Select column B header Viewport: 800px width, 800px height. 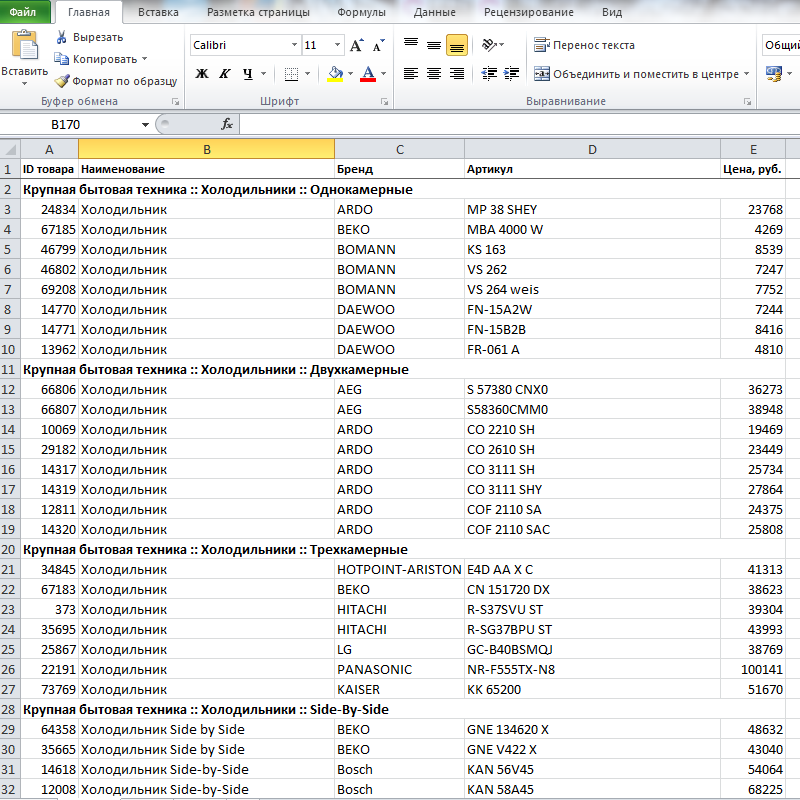207,149
